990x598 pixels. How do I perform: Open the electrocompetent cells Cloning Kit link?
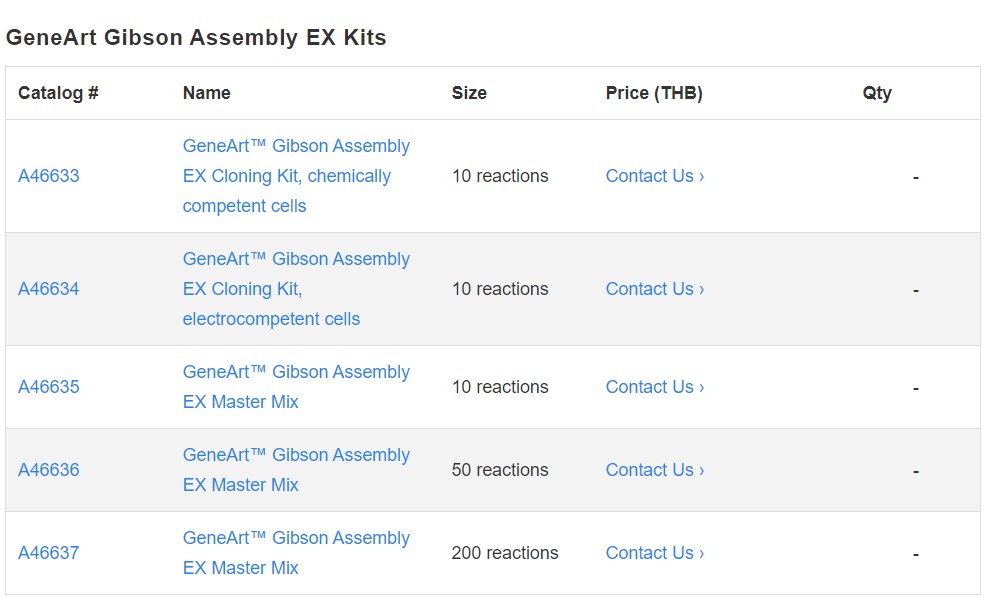296,289
